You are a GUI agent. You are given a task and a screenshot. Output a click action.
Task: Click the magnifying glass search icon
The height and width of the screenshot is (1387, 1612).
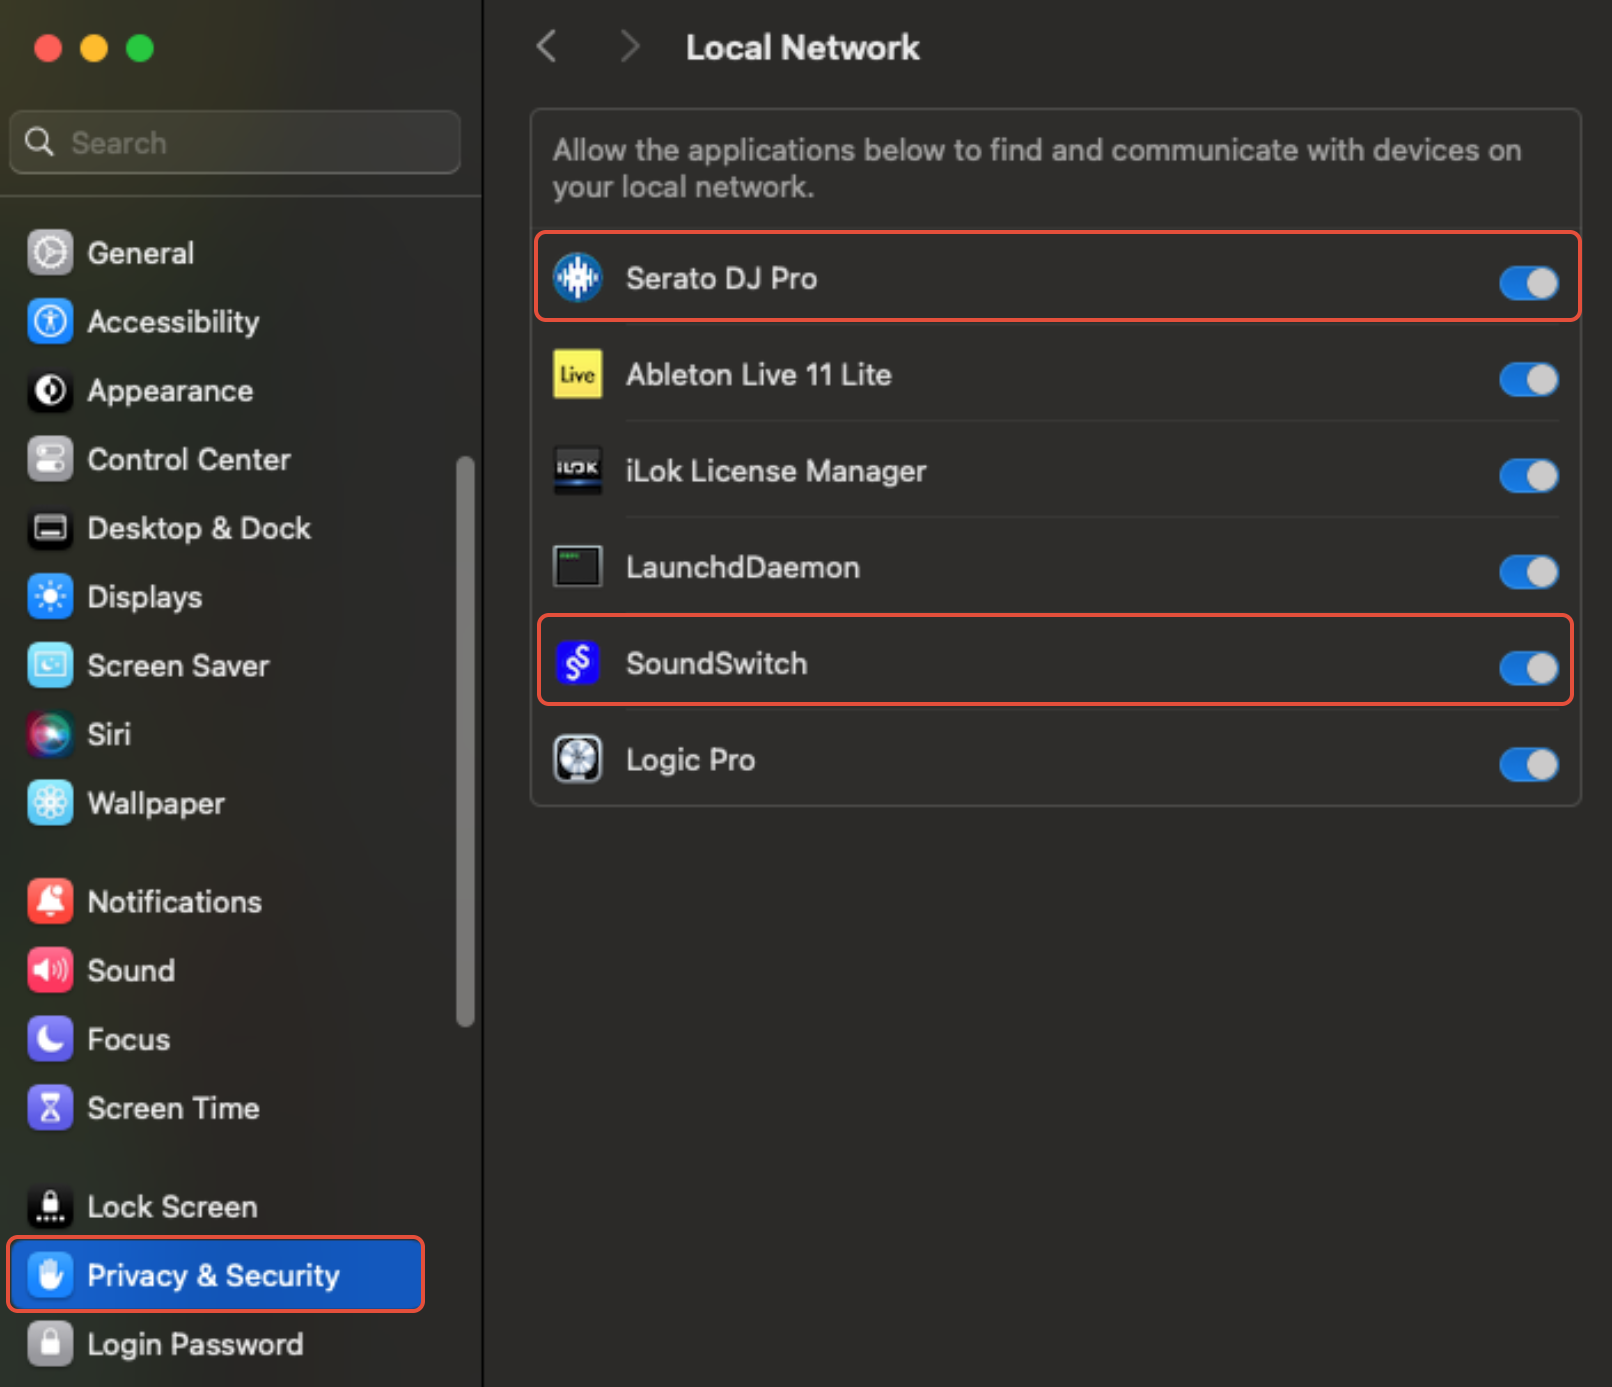[x=39, y=142]
